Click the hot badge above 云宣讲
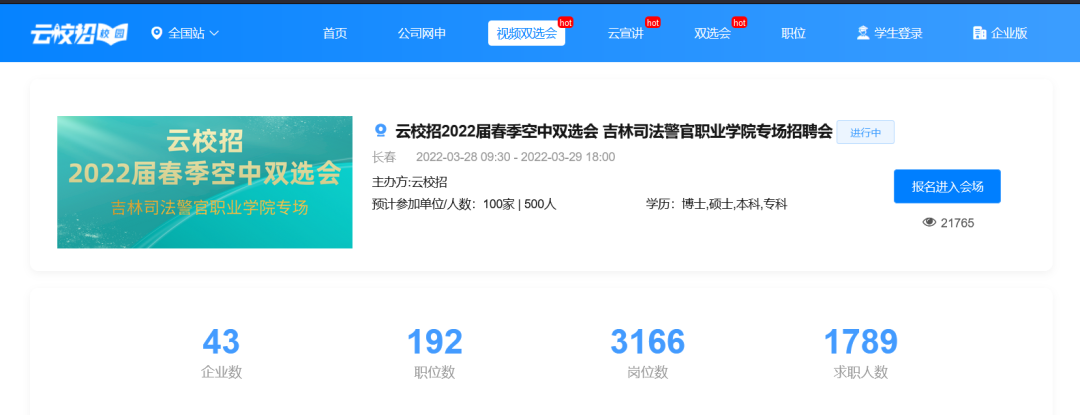 click(x=653, y=22)
